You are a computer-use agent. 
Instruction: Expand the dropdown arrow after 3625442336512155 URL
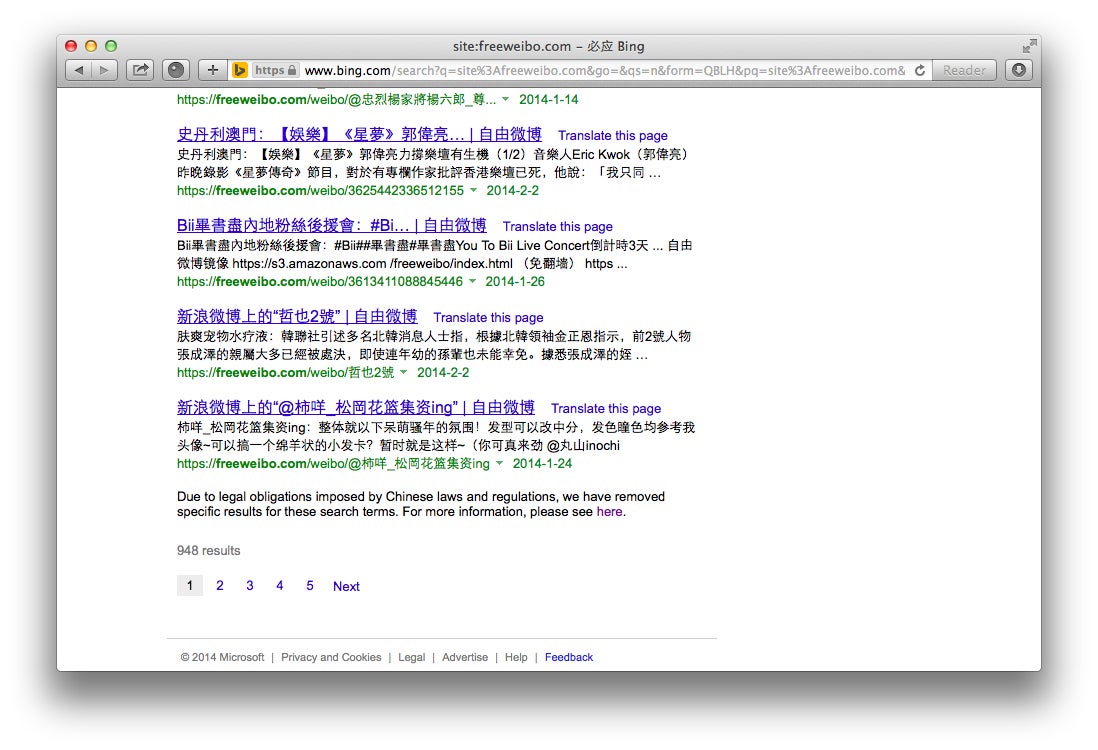(x=473, y=190)
